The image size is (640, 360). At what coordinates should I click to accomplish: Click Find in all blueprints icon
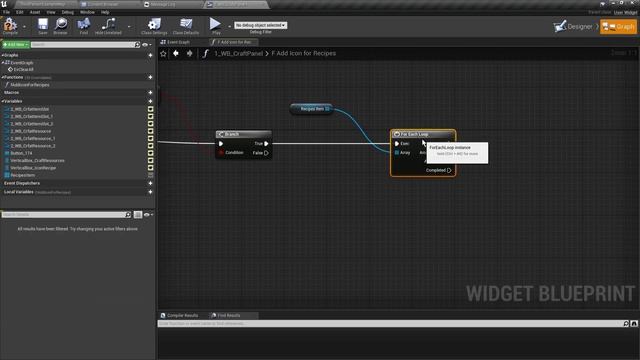pyautogui.click(x=634, y=324)
